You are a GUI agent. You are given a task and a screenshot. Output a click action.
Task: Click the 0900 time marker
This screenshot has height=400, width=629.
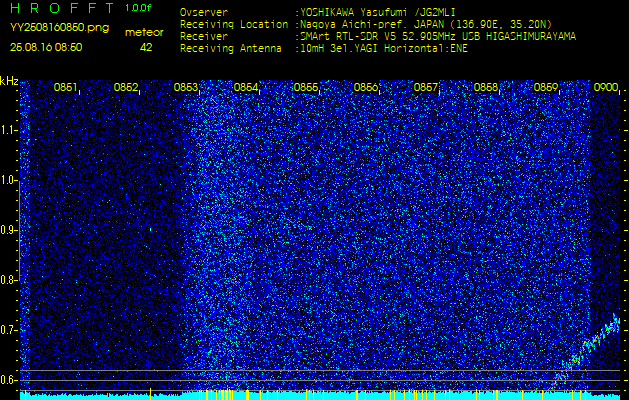click(x=605, y=87)
